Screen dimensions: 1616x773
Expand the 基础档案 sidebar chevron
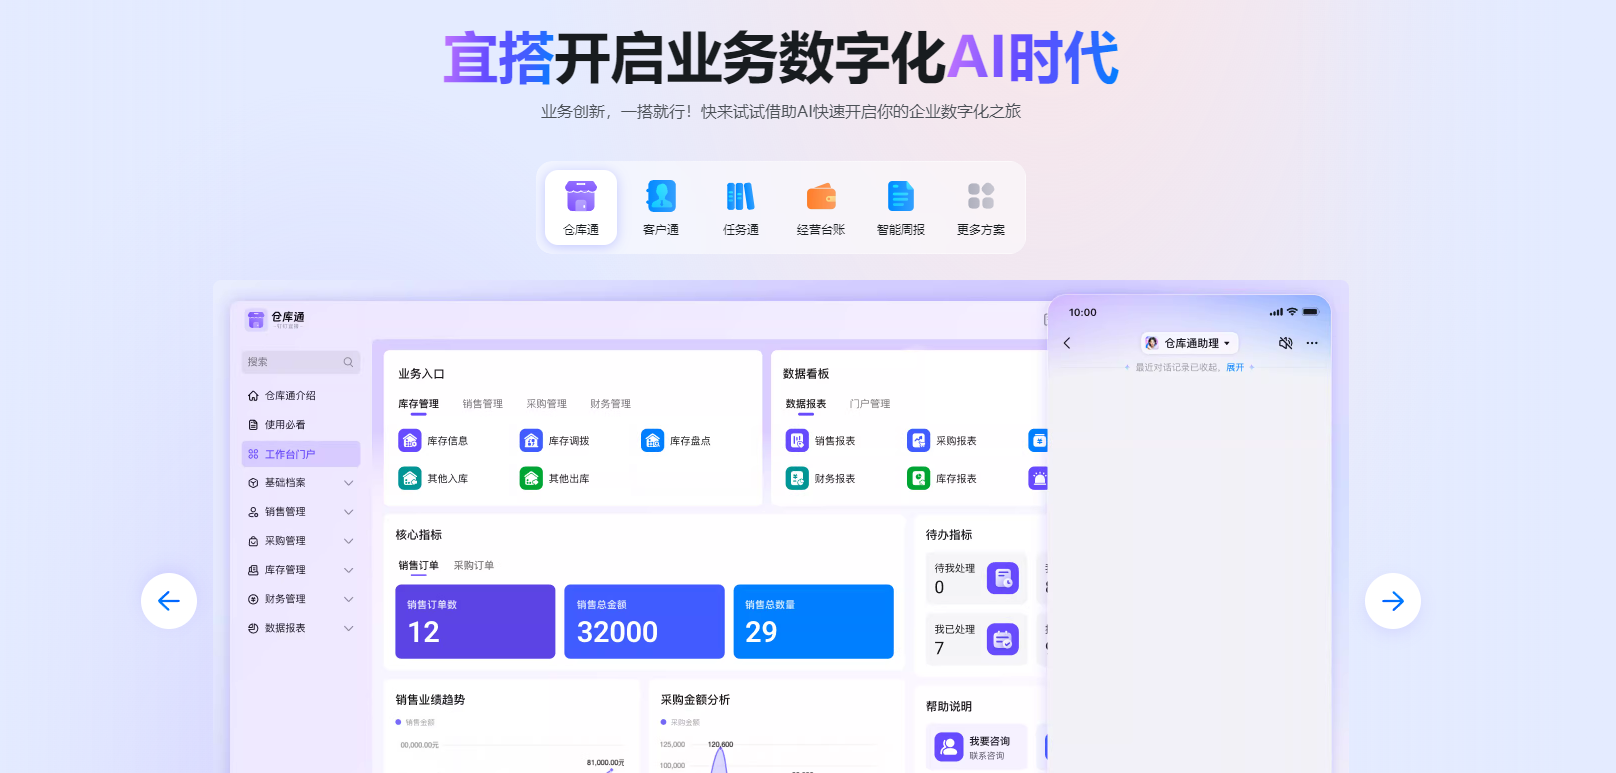pyautogui.click(x=349, y=483)
